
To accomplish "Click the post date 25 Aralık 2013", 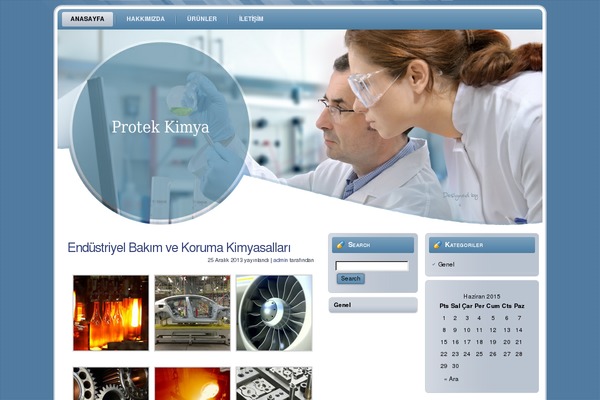I will point(225,260).
